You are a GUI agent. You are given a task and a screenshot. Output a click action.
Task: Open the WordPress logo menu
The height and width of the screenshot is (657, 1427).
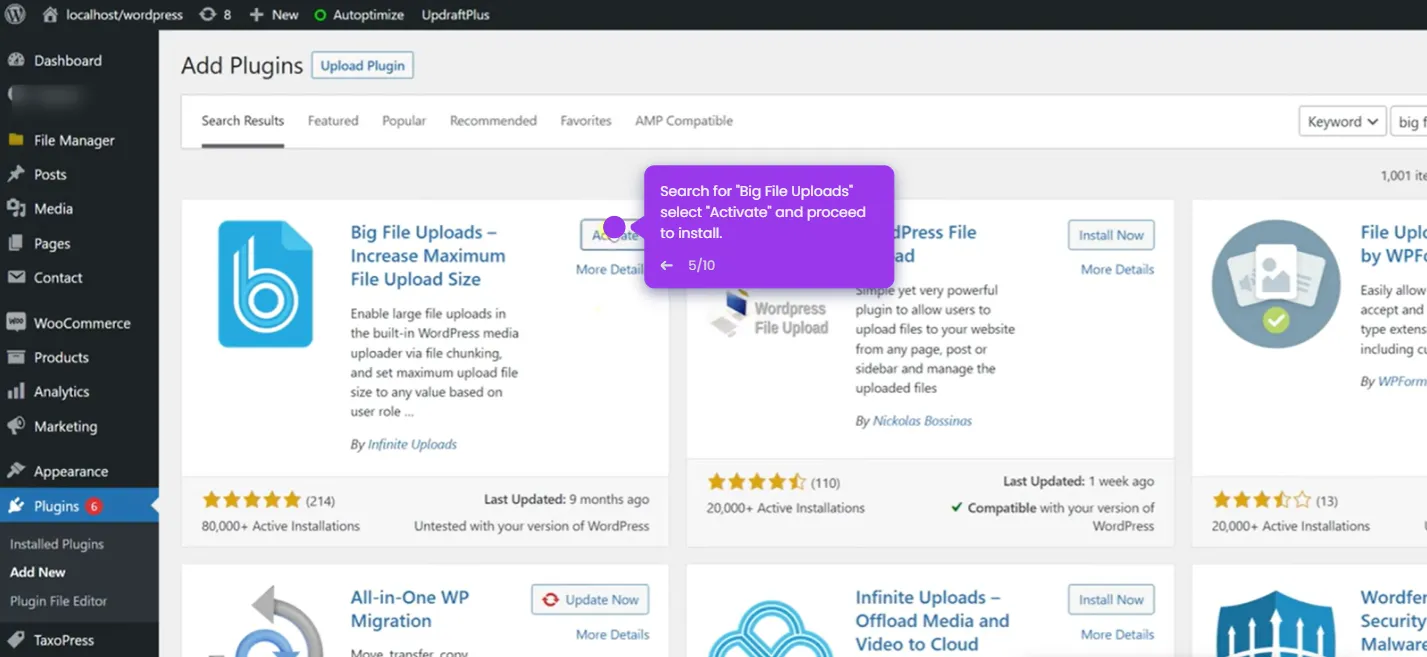(x=16, y=15)
